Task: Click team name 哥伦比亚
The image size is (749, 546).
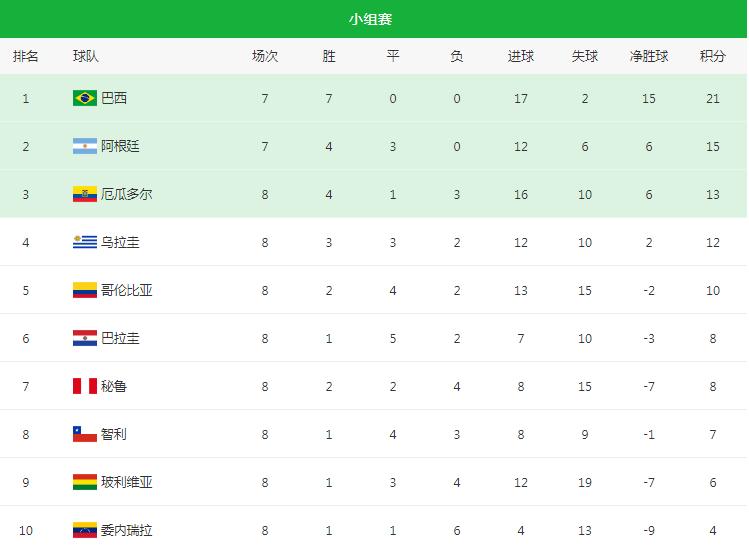Action: [x=127, y=290]
